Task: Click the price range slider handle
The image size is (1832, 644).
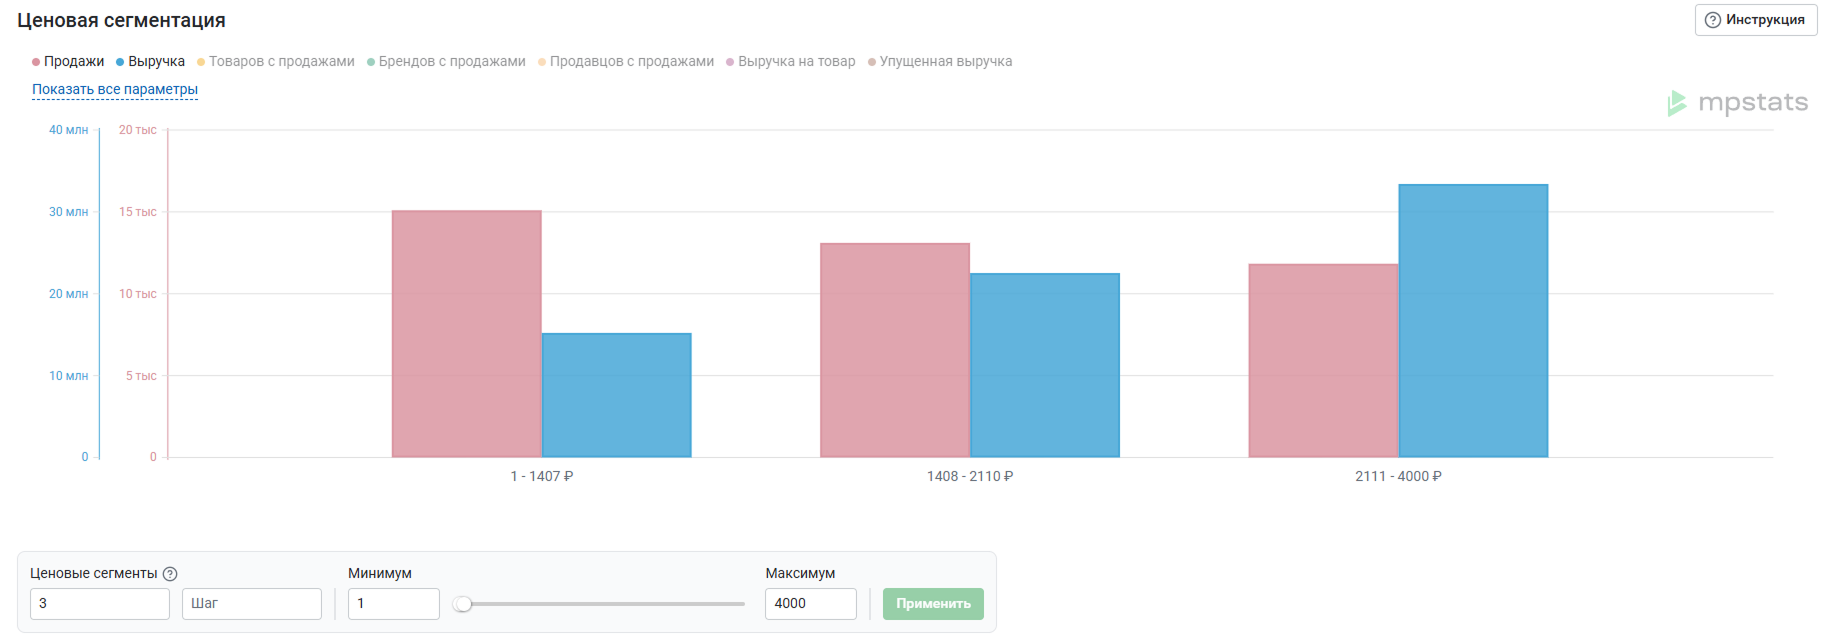Action: [462, 604]
